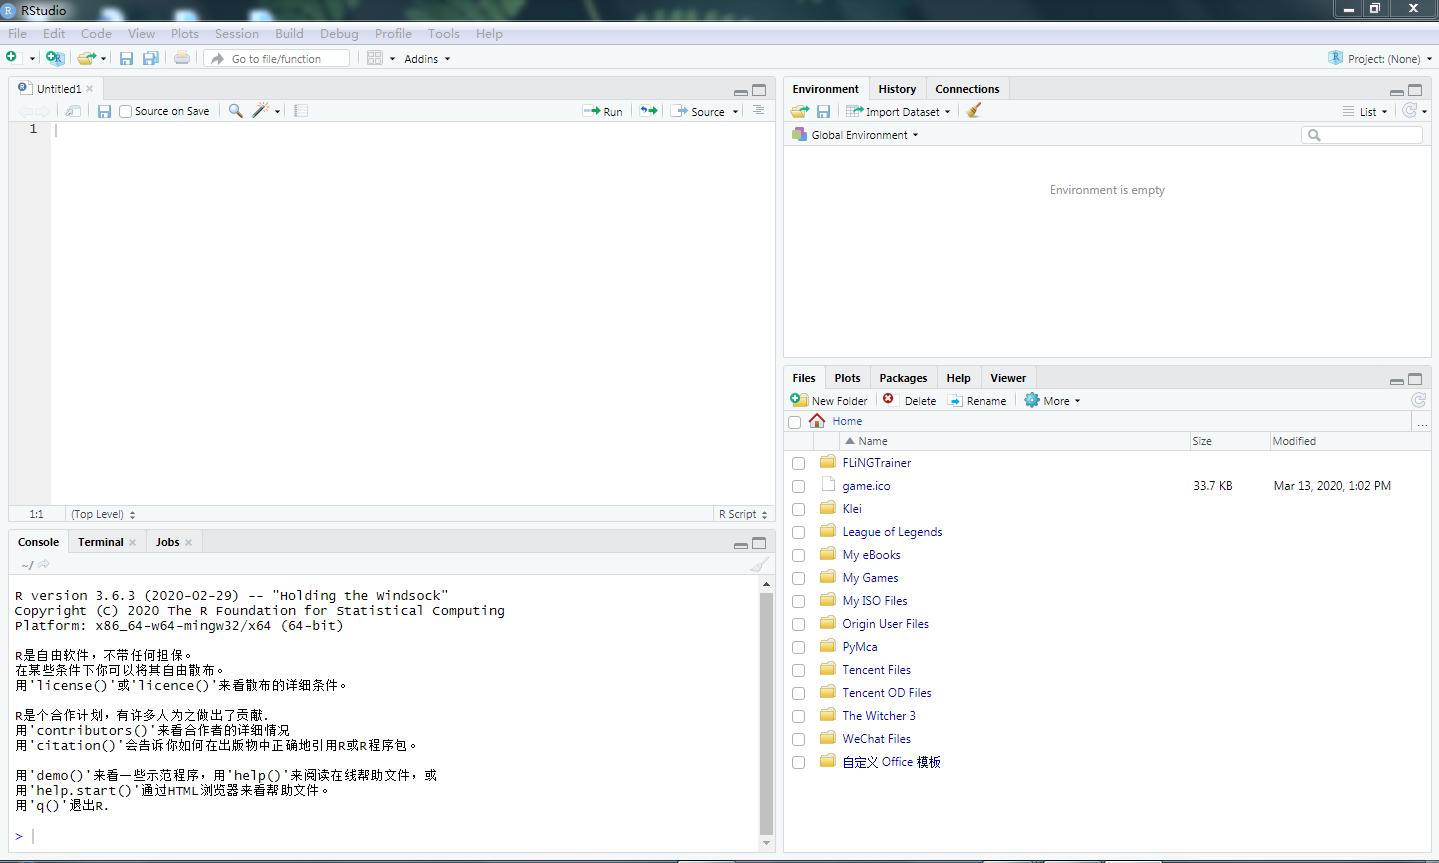This screenshot has width=1439, height=863.
Task: Tick the checkbox for game.ico
Action: (798, 487)
